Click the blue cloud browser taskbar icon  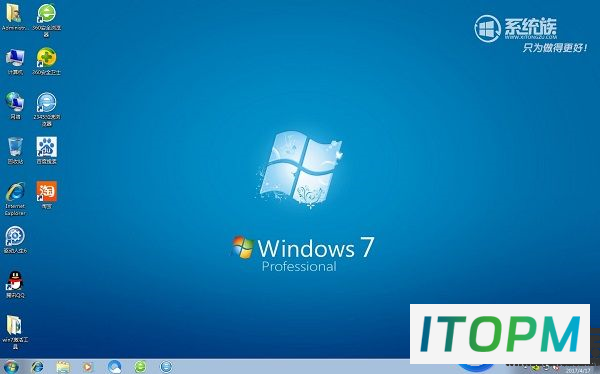click(114, 367)
